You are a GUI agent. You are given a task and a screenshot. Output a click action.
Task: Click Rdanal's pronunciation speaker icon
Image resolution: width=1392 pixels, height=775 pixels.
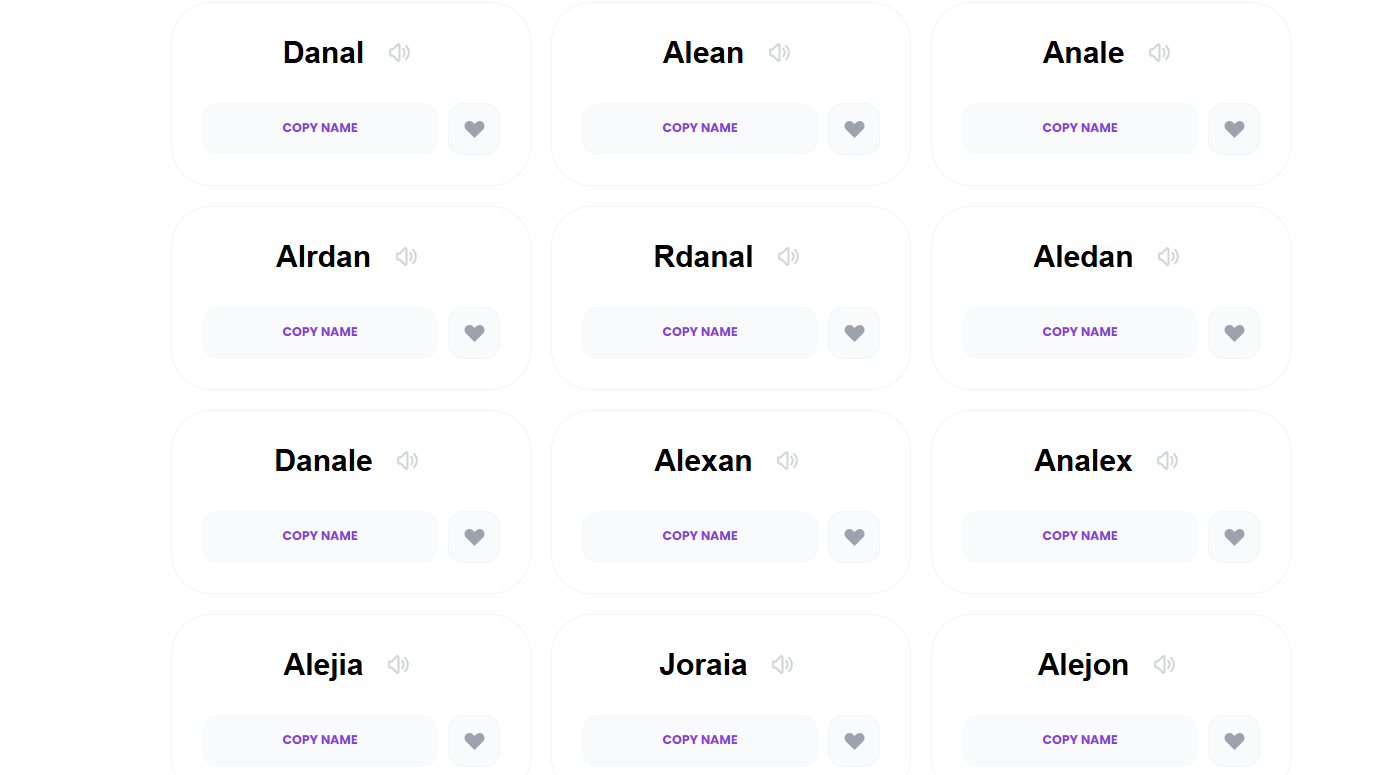coord(788,256)
